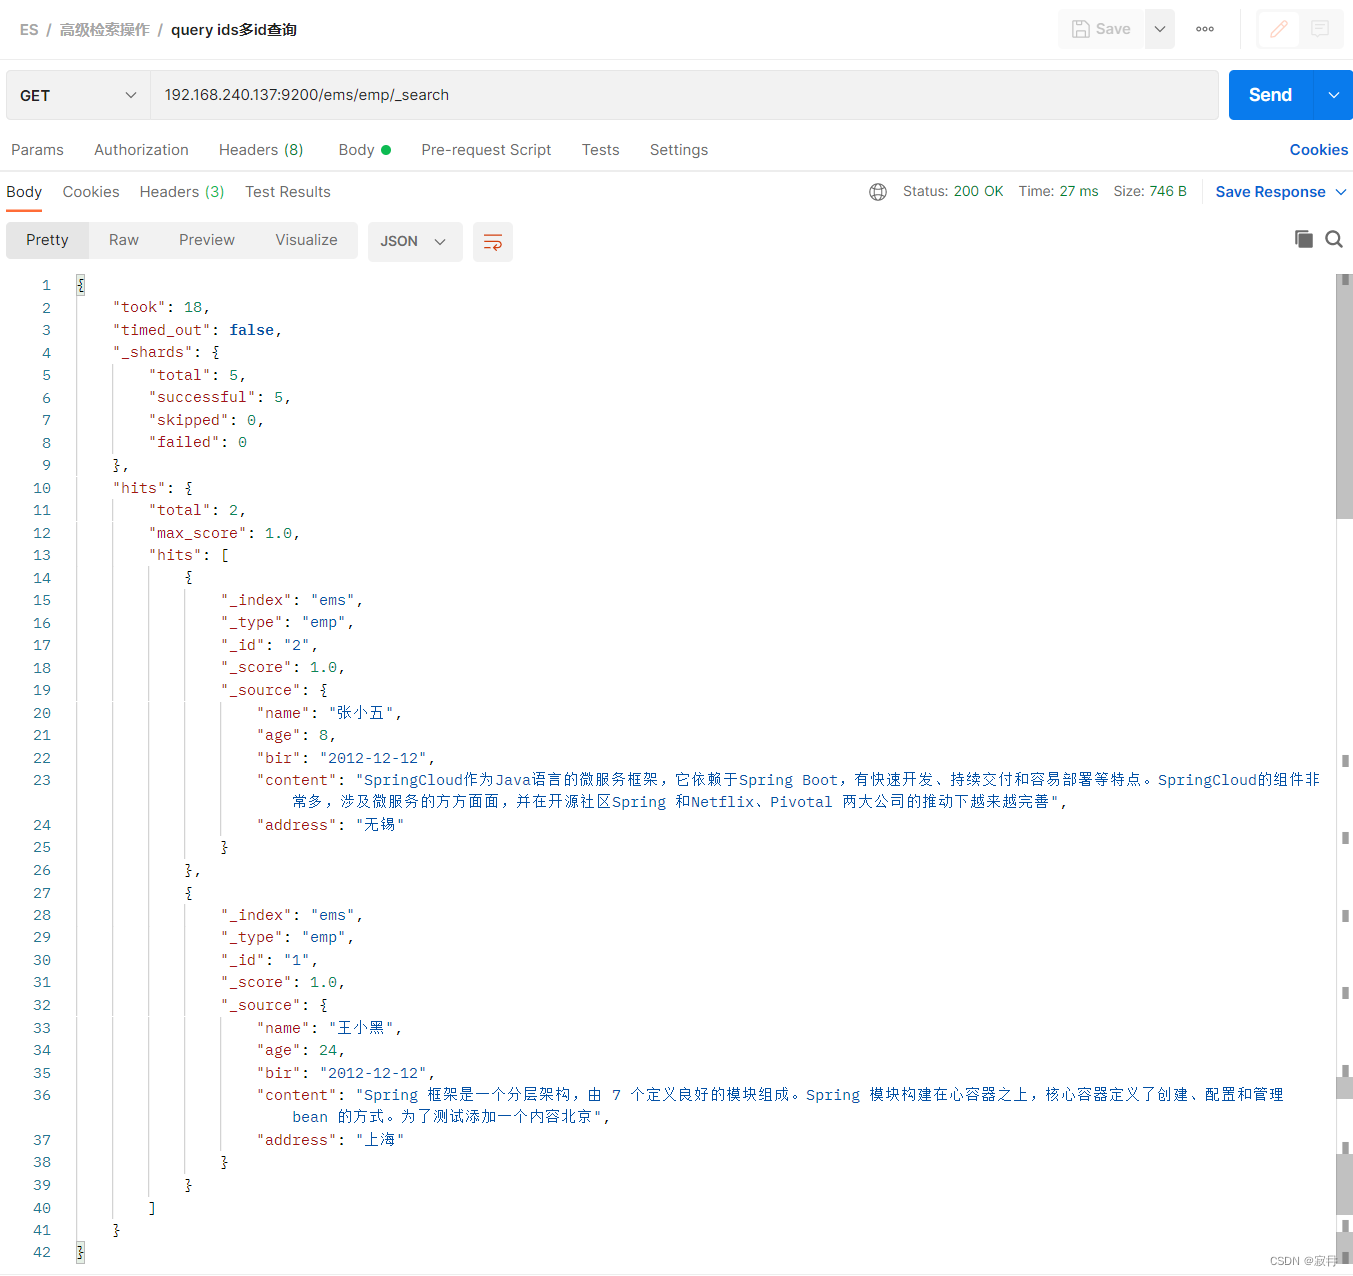Open the Pre-request Script tab
Image resolution: width=1353 pixels, height=1276 pixels.
click(486, 150)
